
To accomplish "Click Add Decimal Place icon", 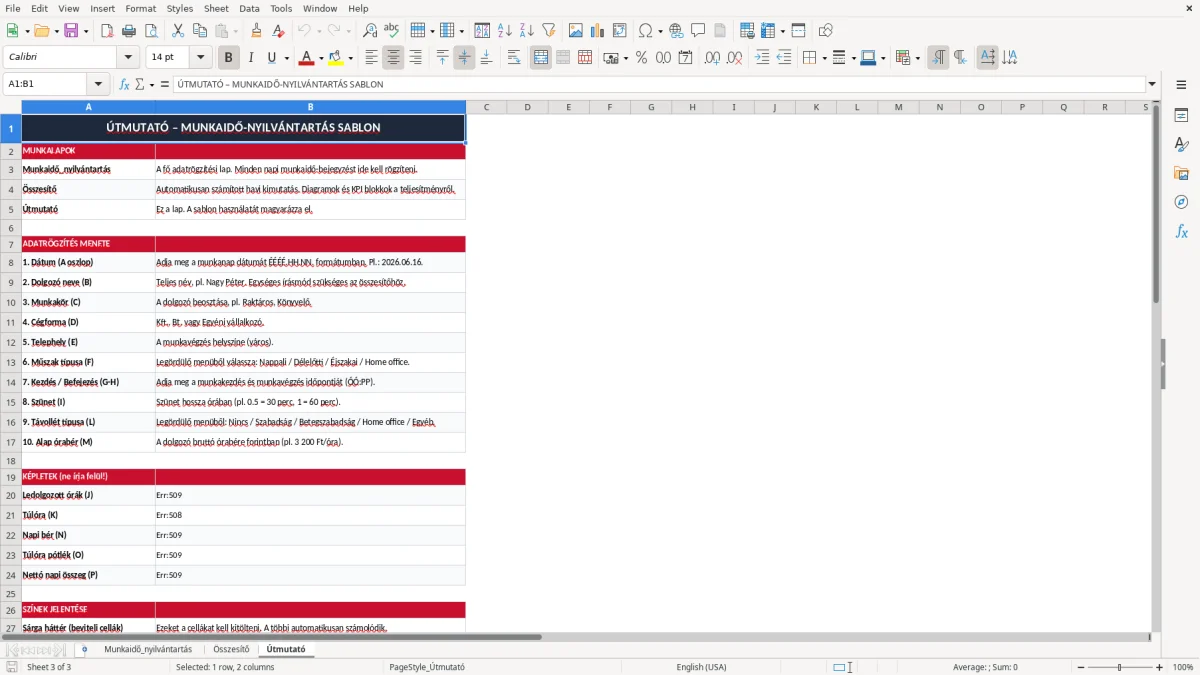I will (713, 58).
